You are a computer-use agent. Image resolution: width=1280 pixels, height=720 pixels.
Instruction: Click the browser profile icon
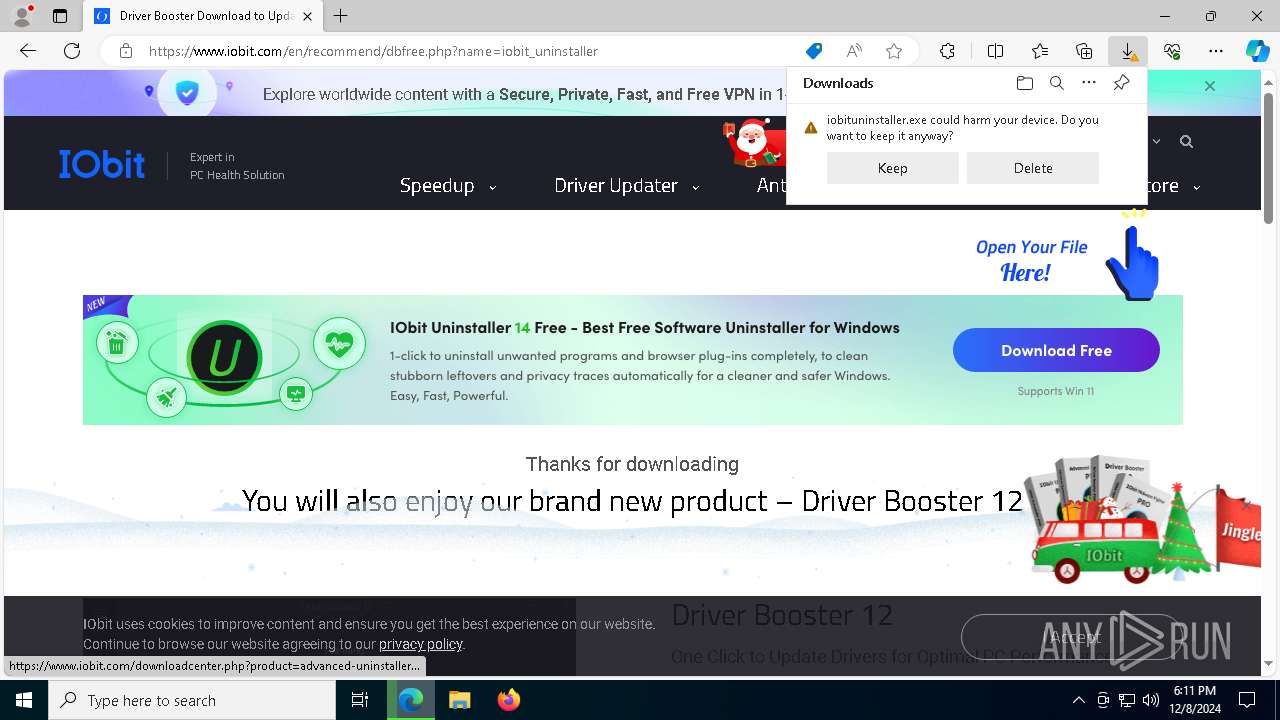(22, 16)
